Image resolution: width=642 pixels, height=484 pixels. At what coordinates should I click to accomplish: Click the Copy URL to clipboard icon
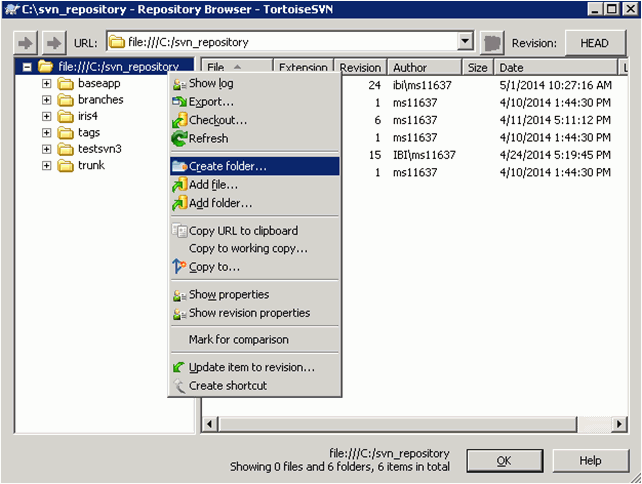pos(179,231)
